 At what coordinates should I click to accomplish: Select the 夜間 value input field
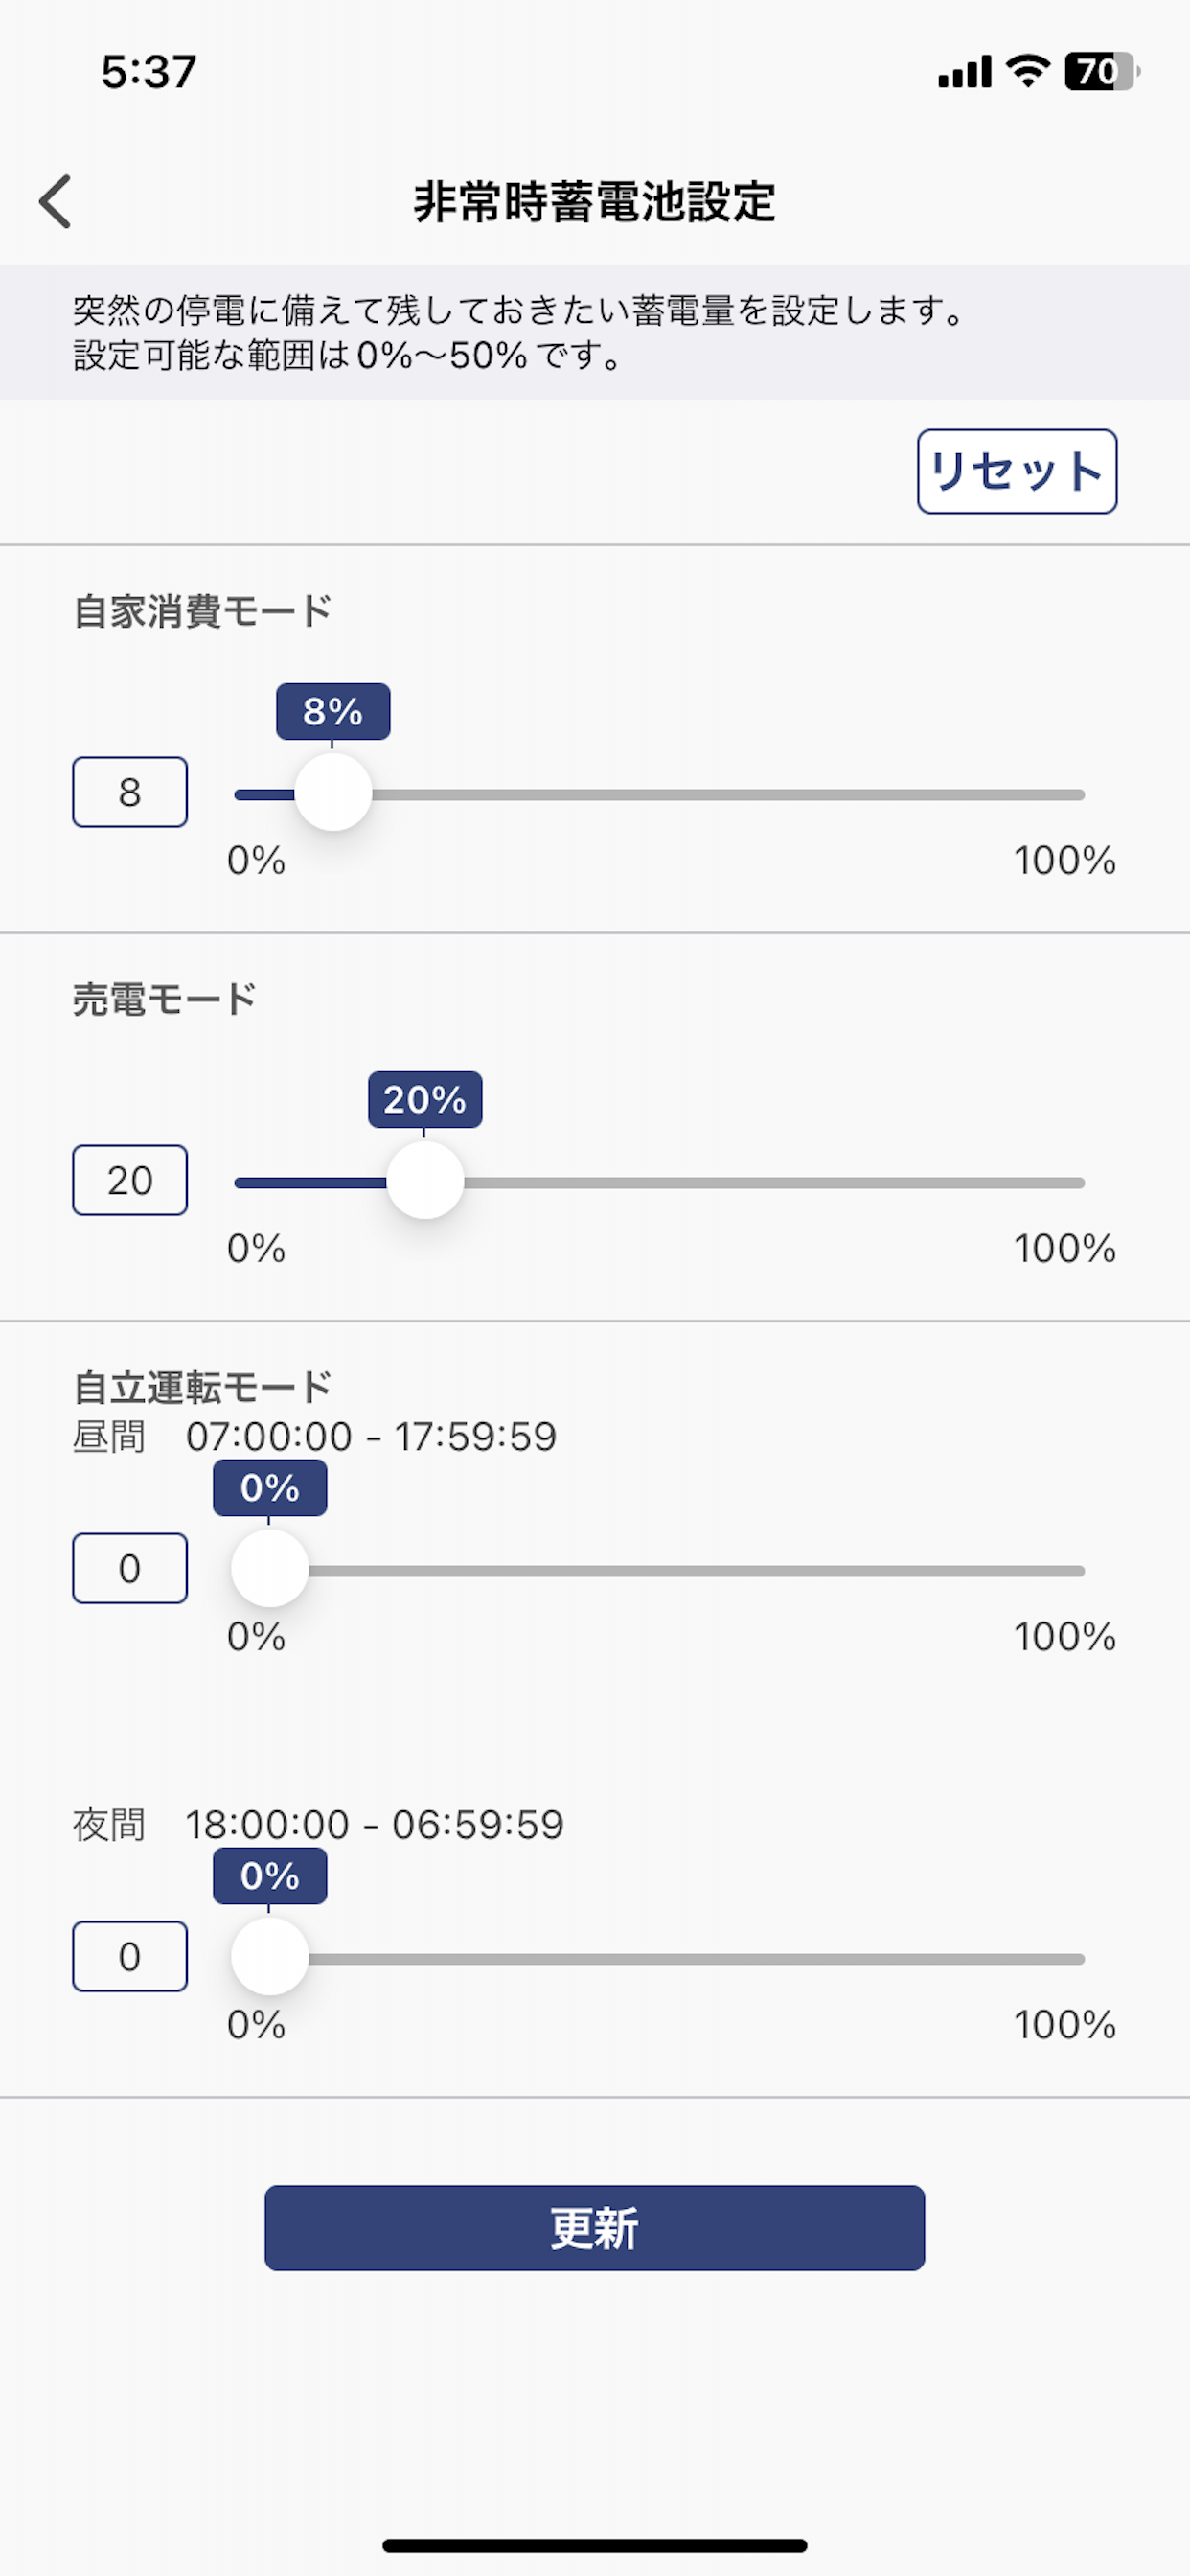point(130,1956)
